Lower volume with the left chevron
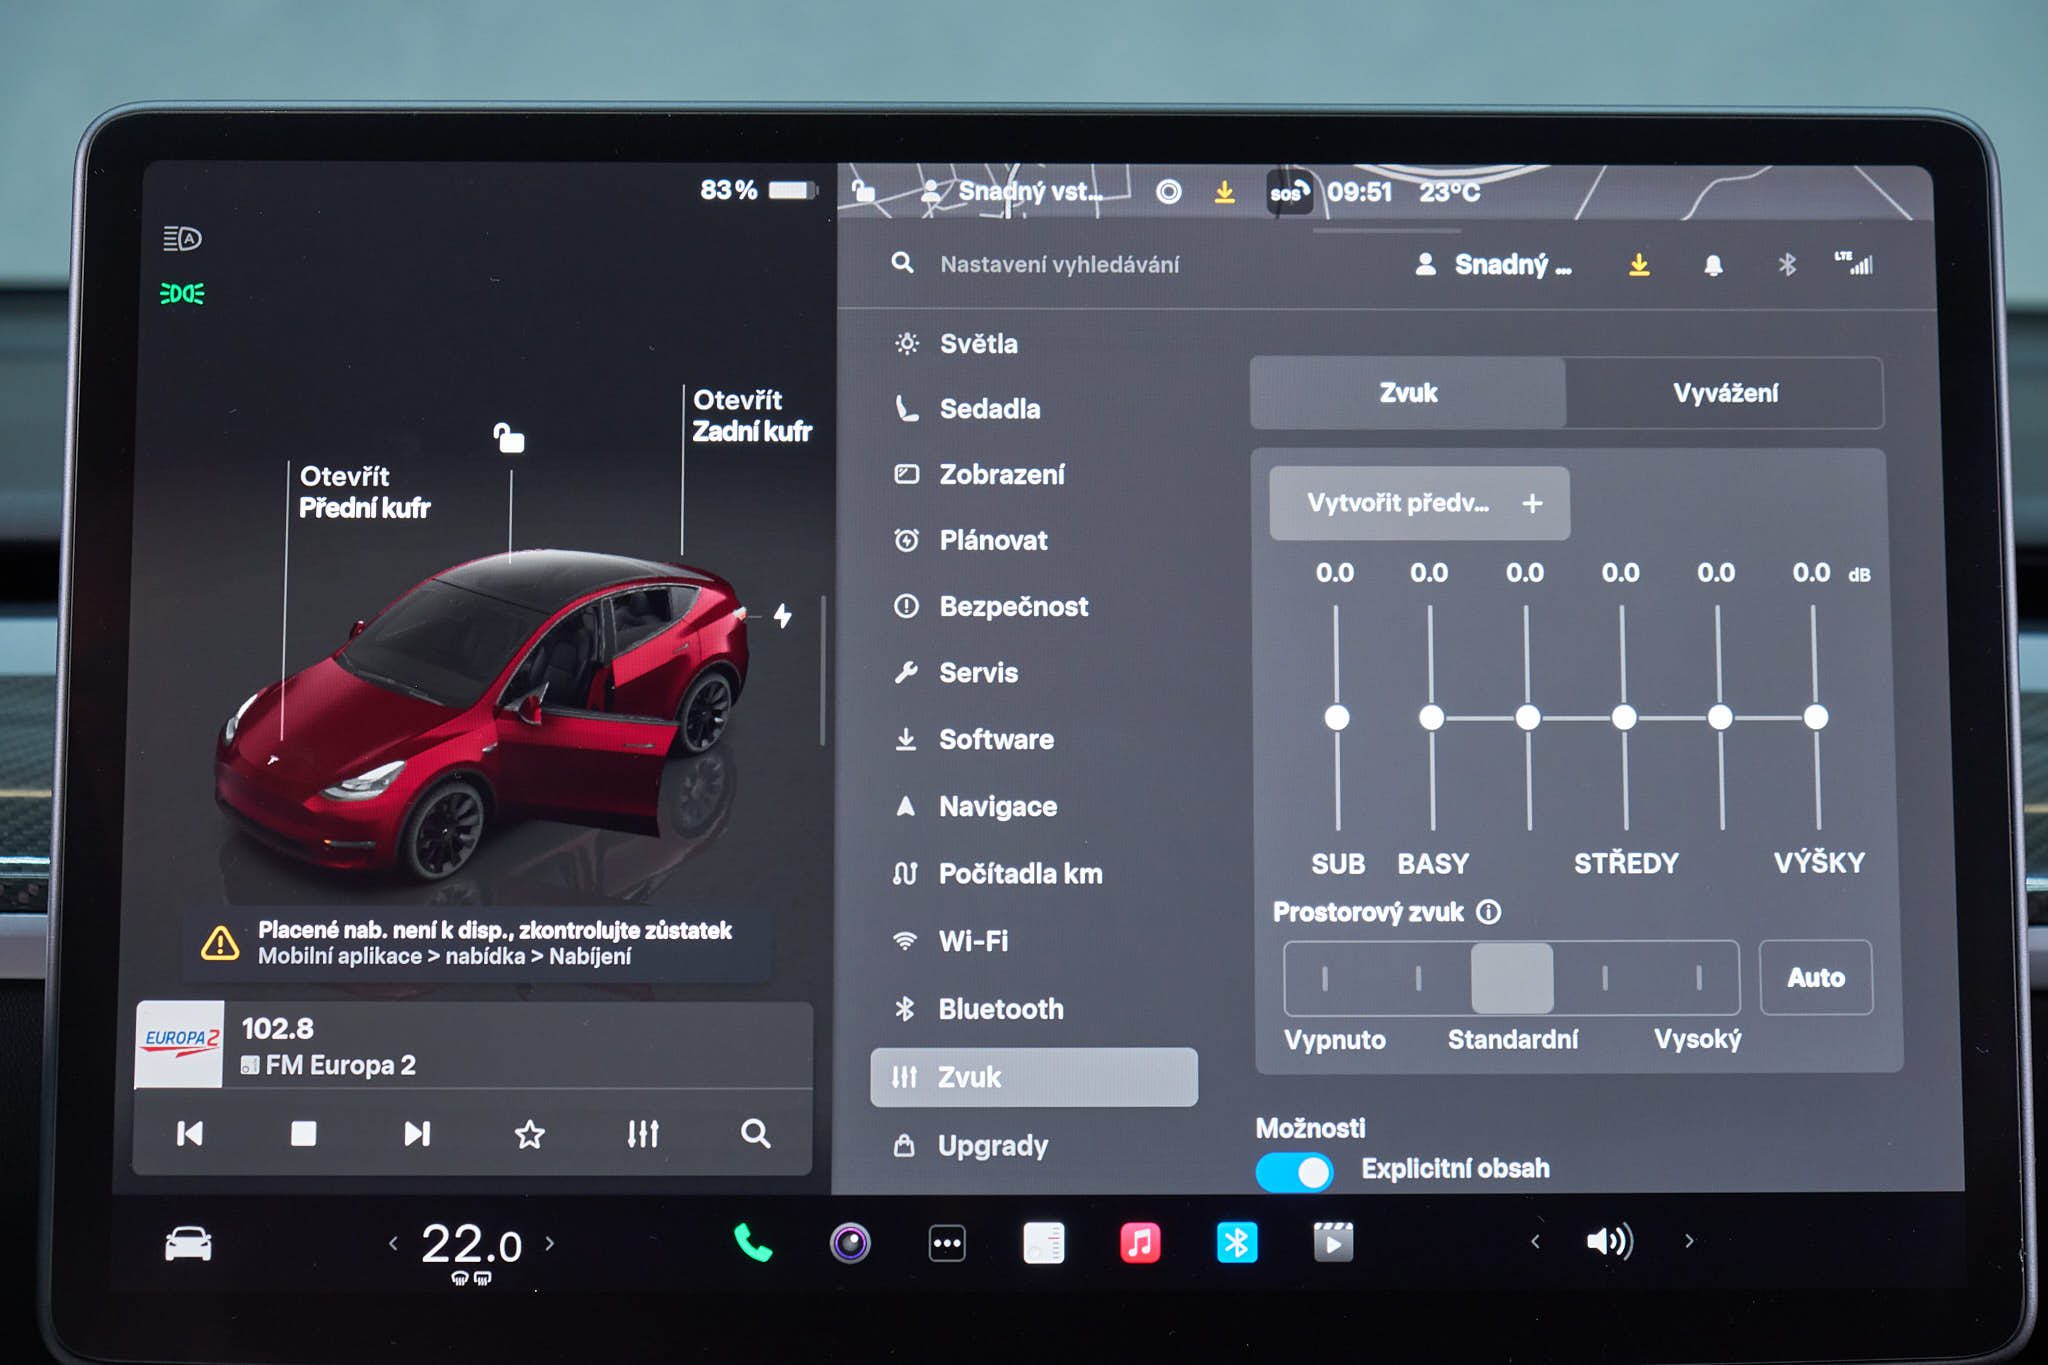Screen dimensions: 2048x1365 pyautogui.click(x=1535, y=1241)
